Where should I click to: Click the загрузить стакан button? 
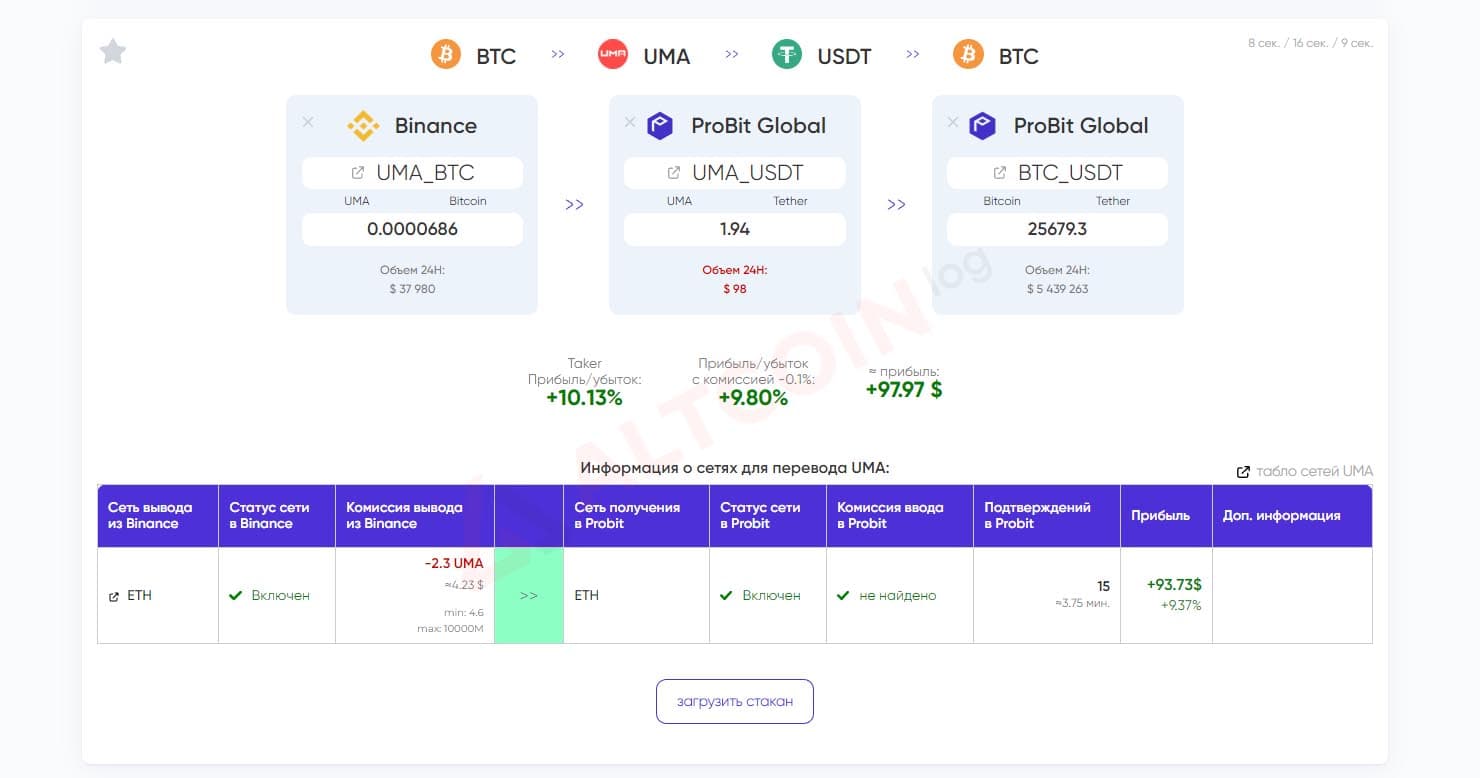point(735,701)
